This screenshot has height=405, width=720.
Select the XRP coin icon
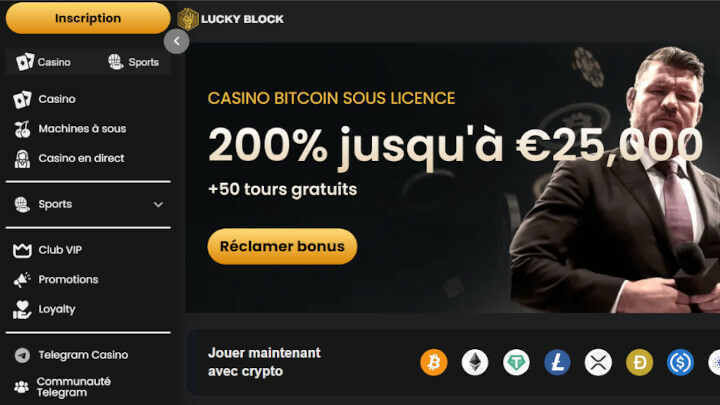(598, 362)
